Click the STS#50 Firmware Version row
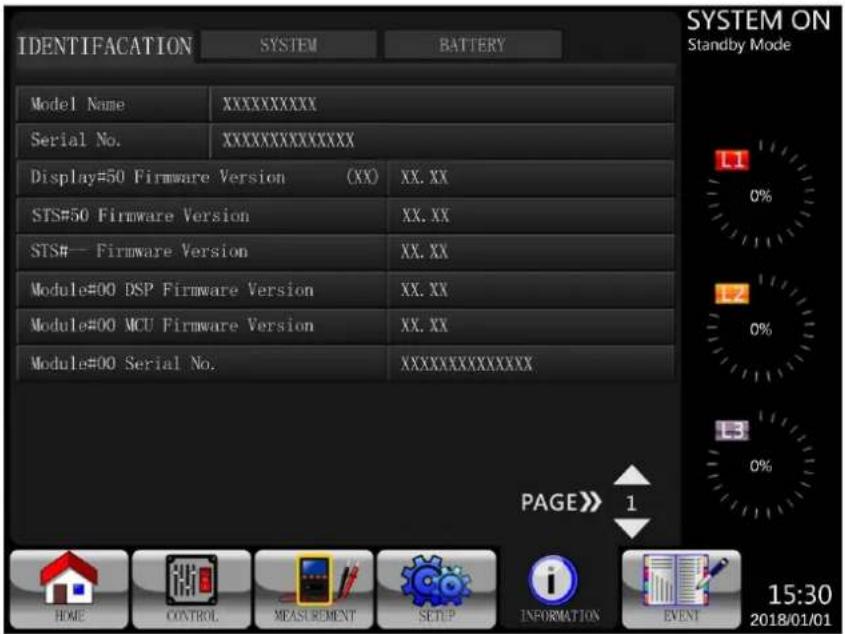The height and width of the screenshot is (634, 845). pyautogui.click(x=345, y=216)
